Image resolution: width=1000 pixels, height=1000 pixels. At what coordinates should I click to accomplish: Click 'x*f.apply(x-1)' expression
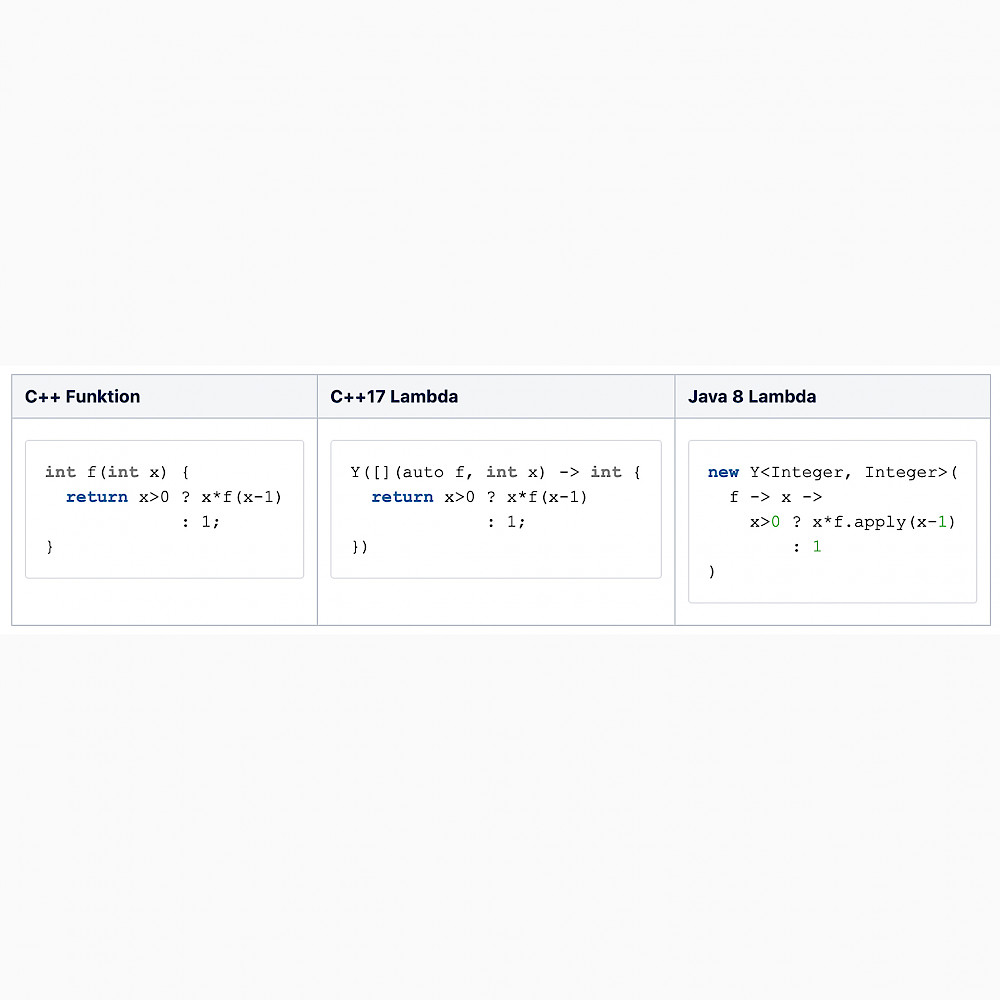click(x=883, y=522)
